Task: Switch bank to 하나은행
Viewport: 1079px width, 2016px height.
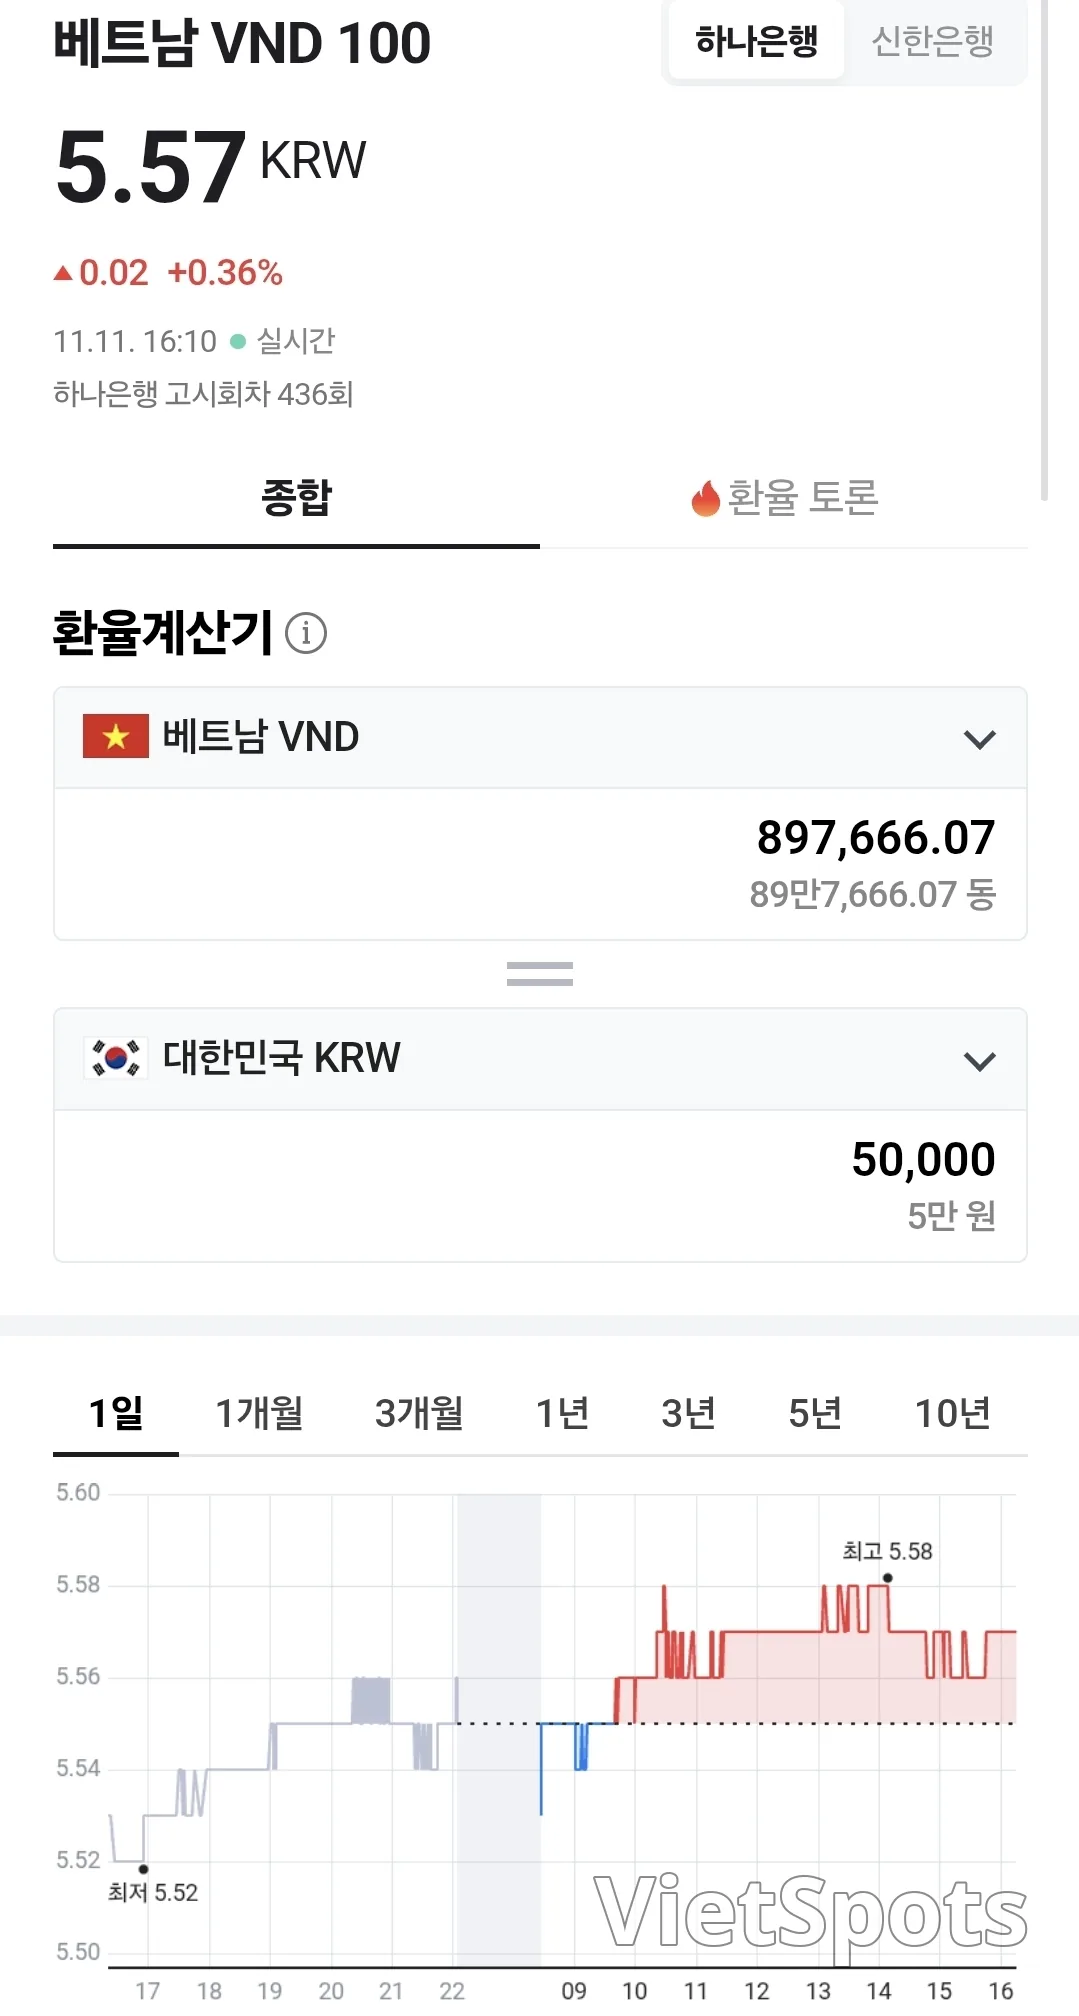Action: point(757,42)
